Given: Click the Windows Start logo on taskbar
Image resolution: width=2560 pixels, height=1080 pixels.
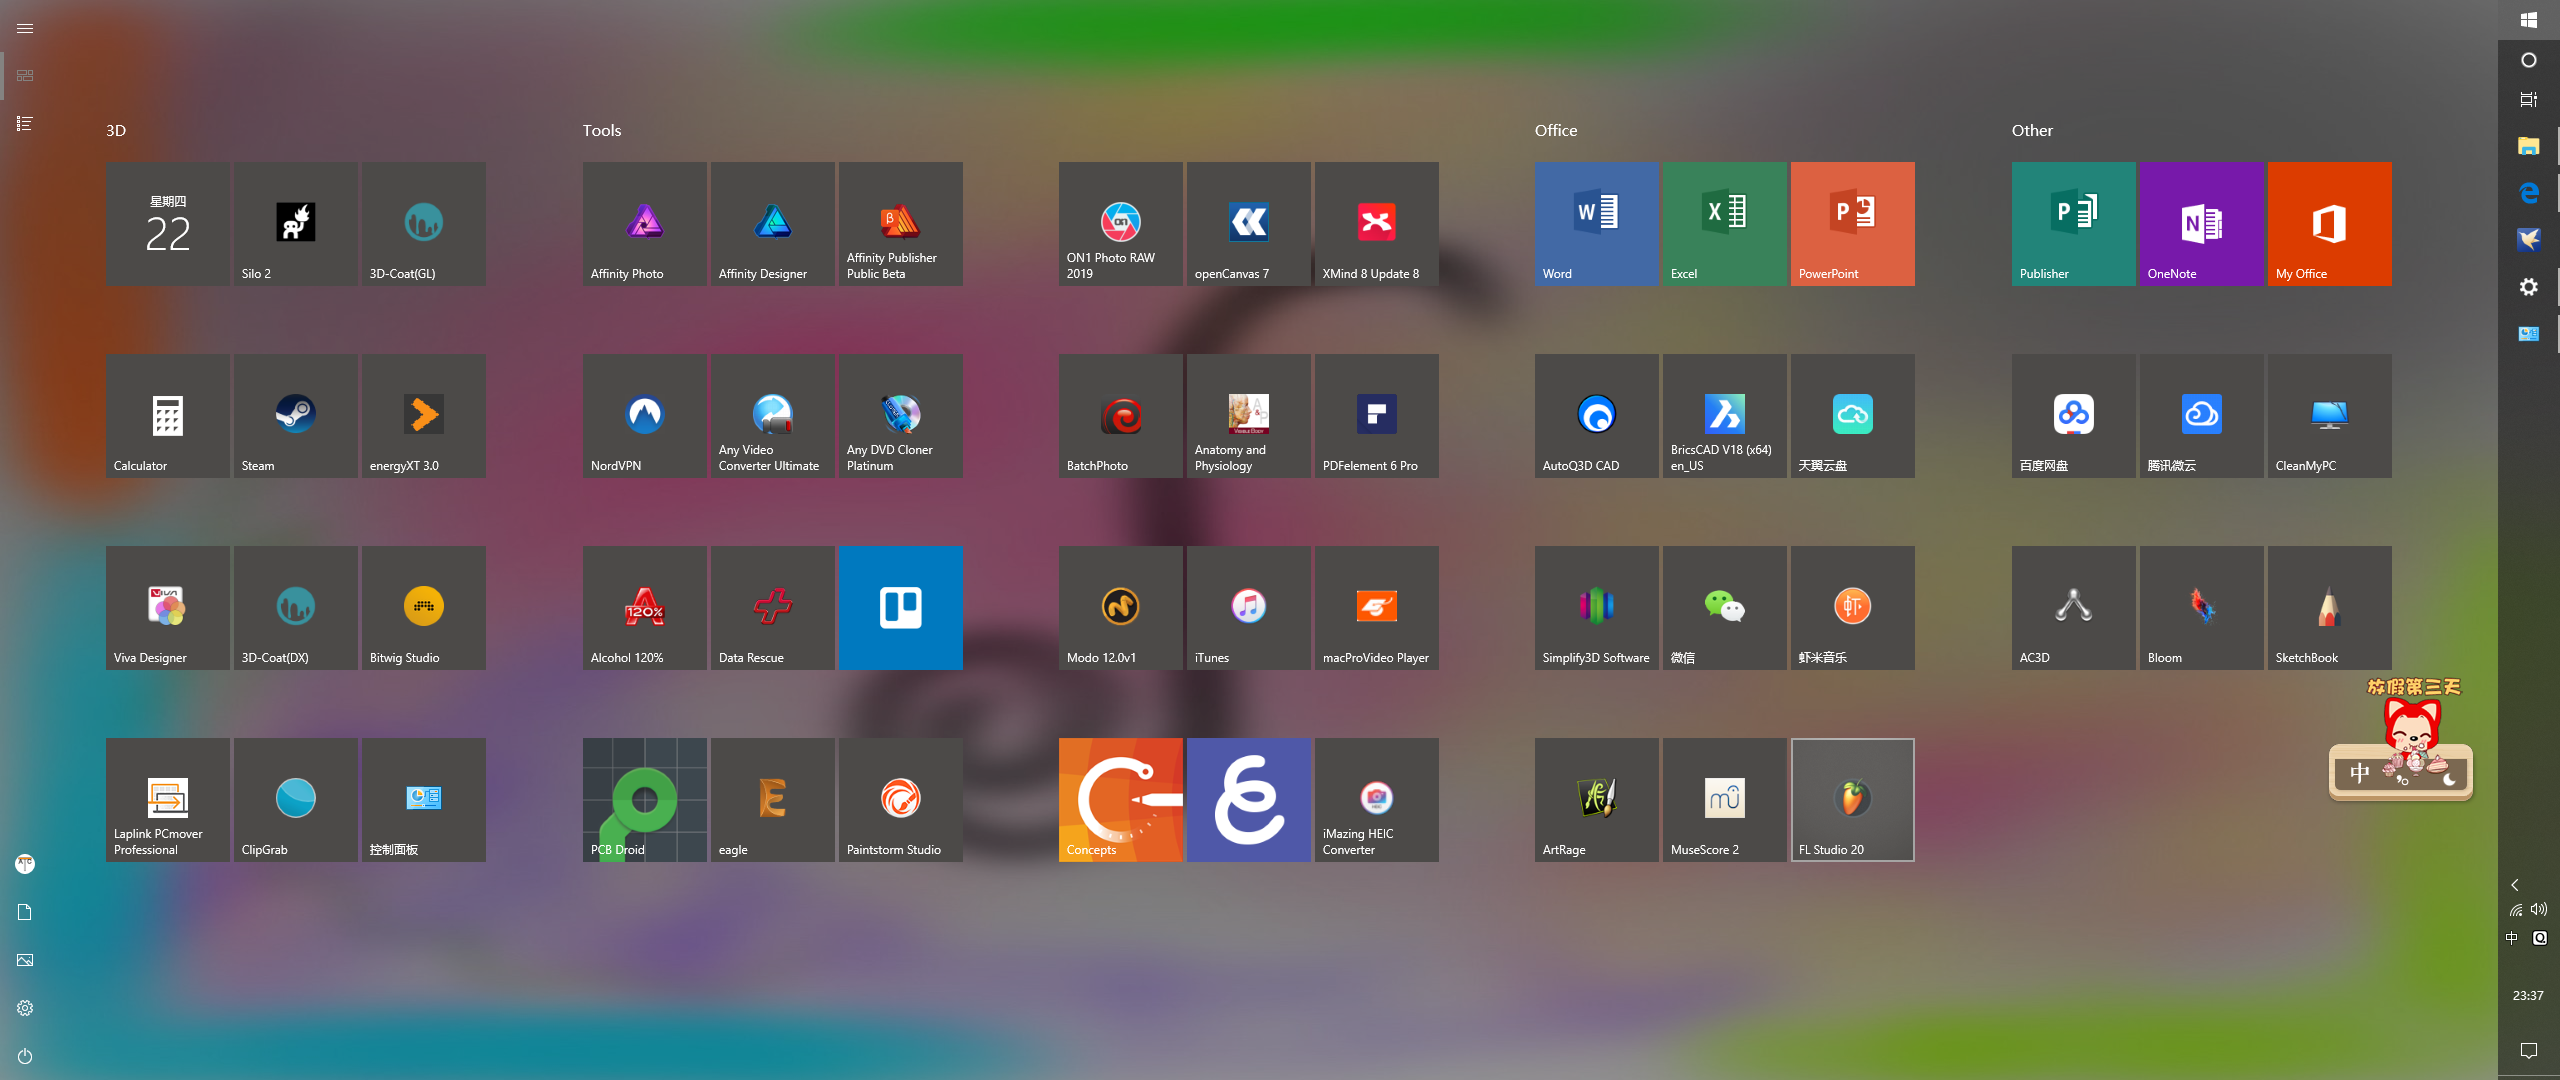Looking at the screenshot, I should point(2529,20).
